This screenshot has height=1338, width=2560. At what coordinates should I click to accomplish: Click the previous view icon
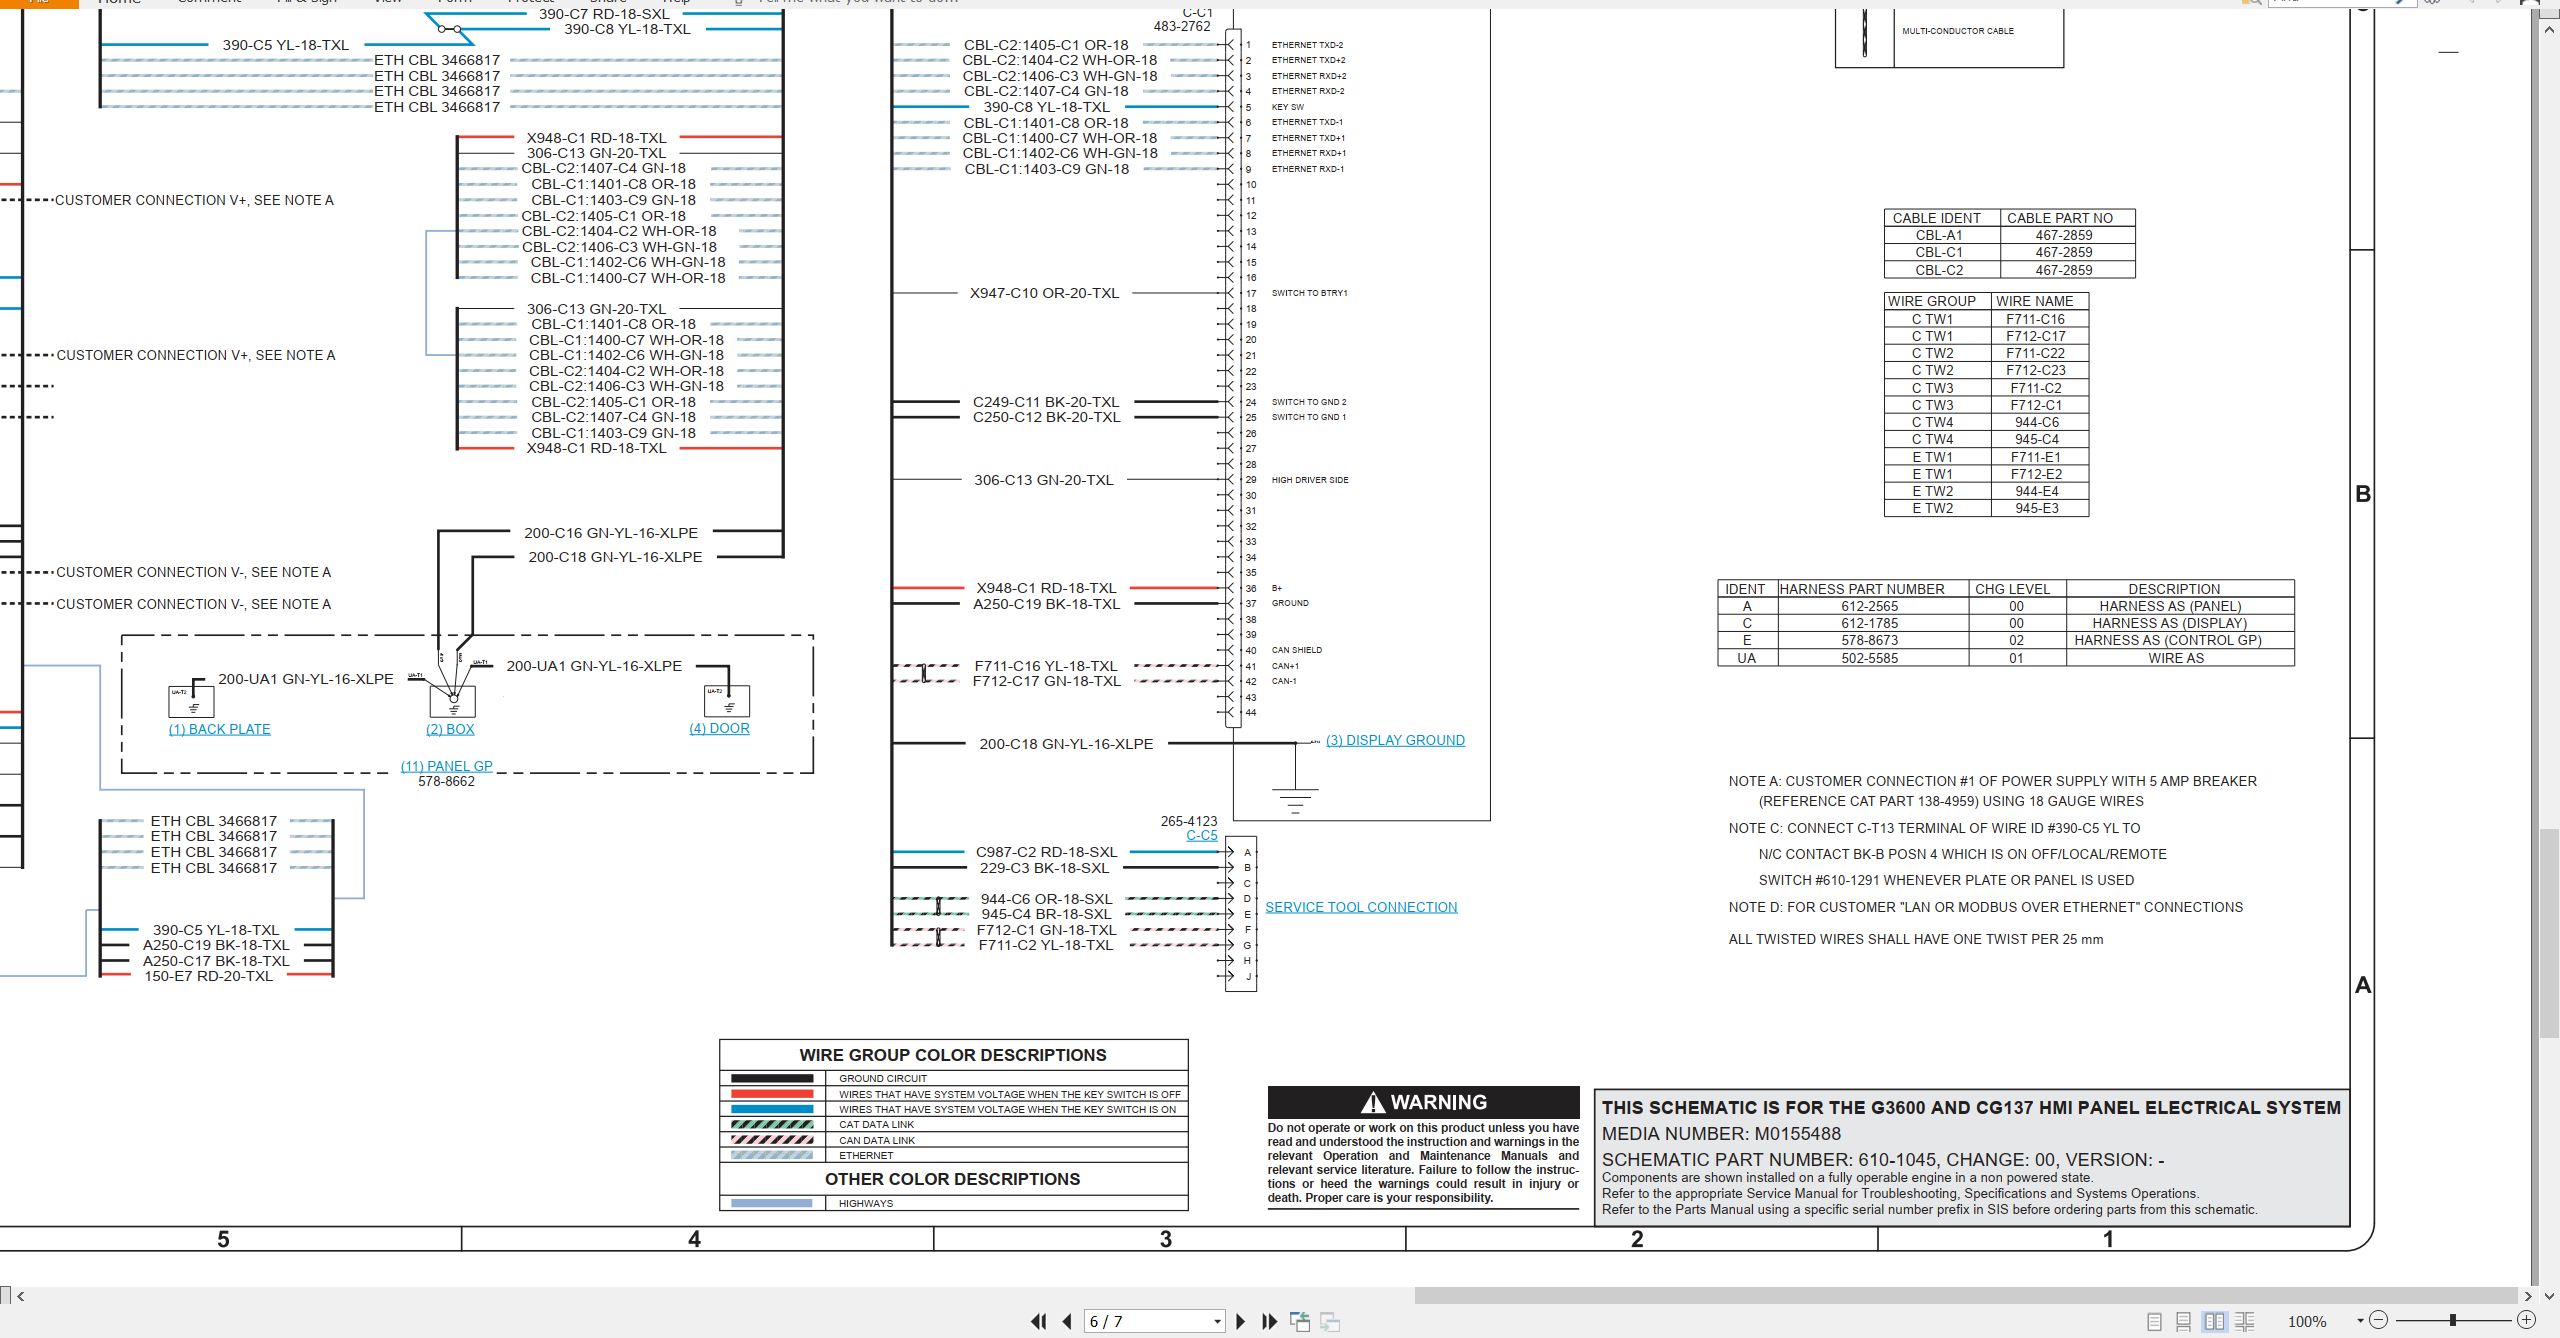(x=1300, y=1322)
